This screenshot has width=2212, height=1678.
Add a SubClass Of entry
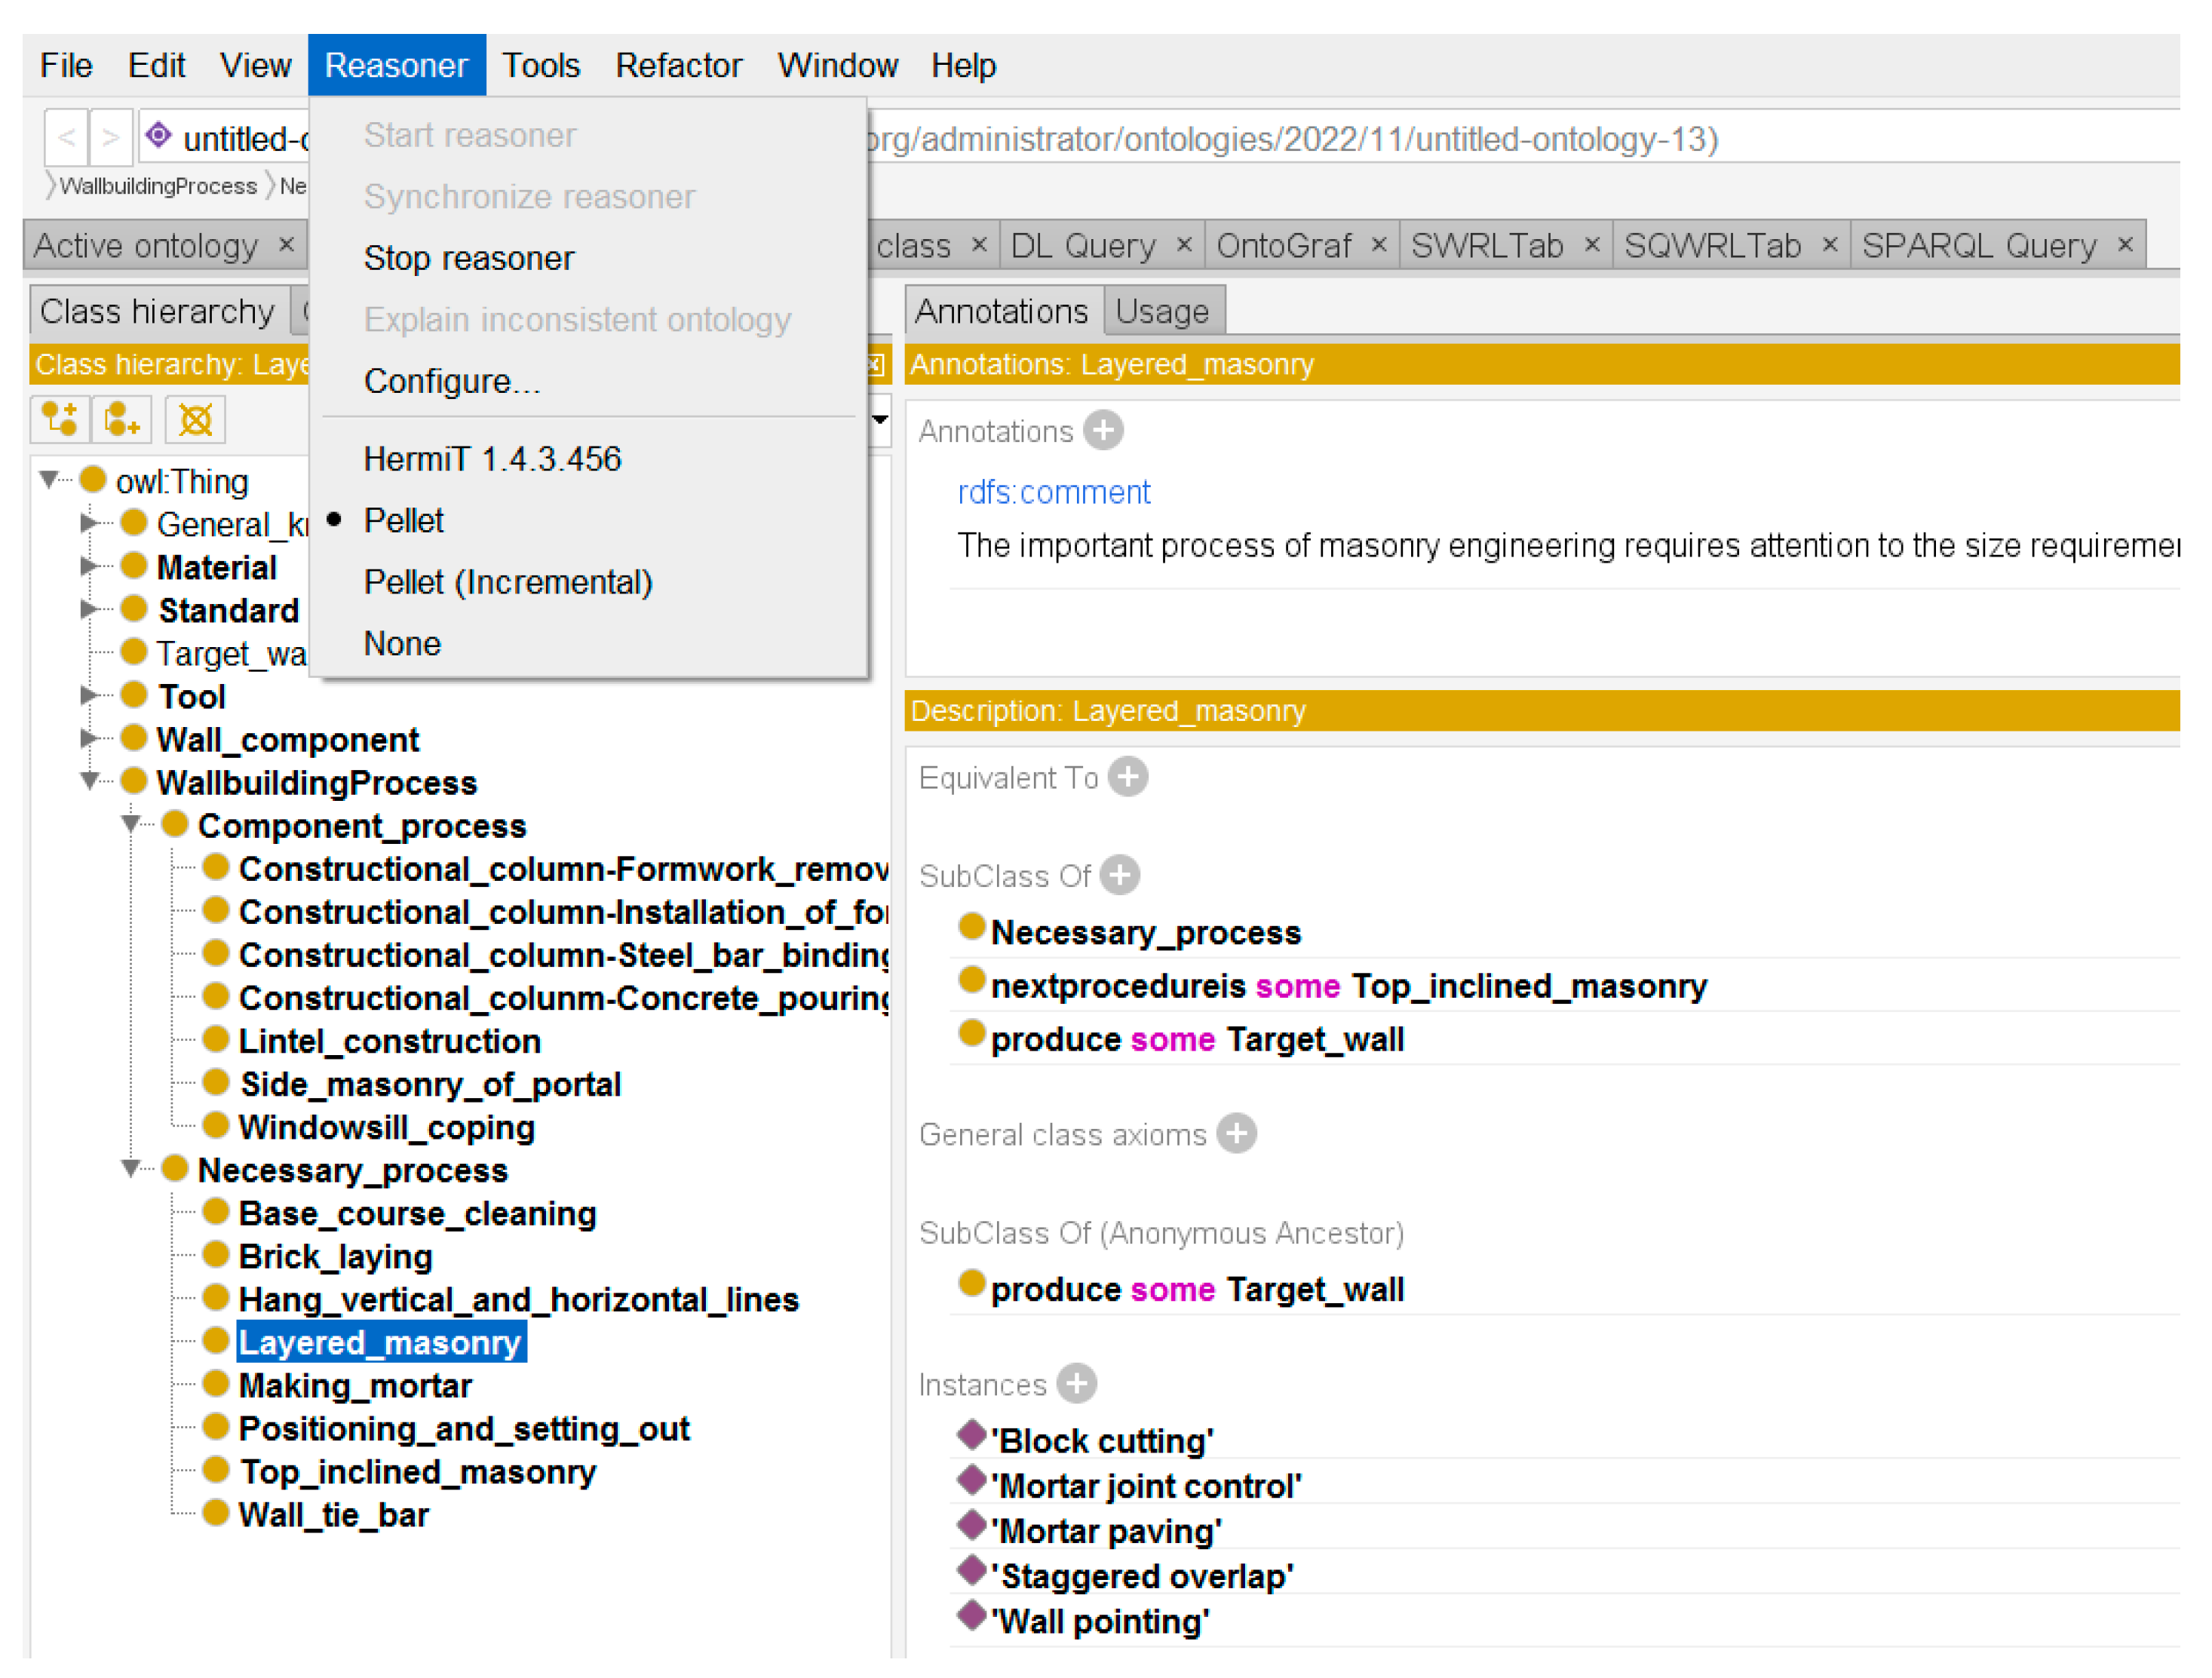[1119, 875]
